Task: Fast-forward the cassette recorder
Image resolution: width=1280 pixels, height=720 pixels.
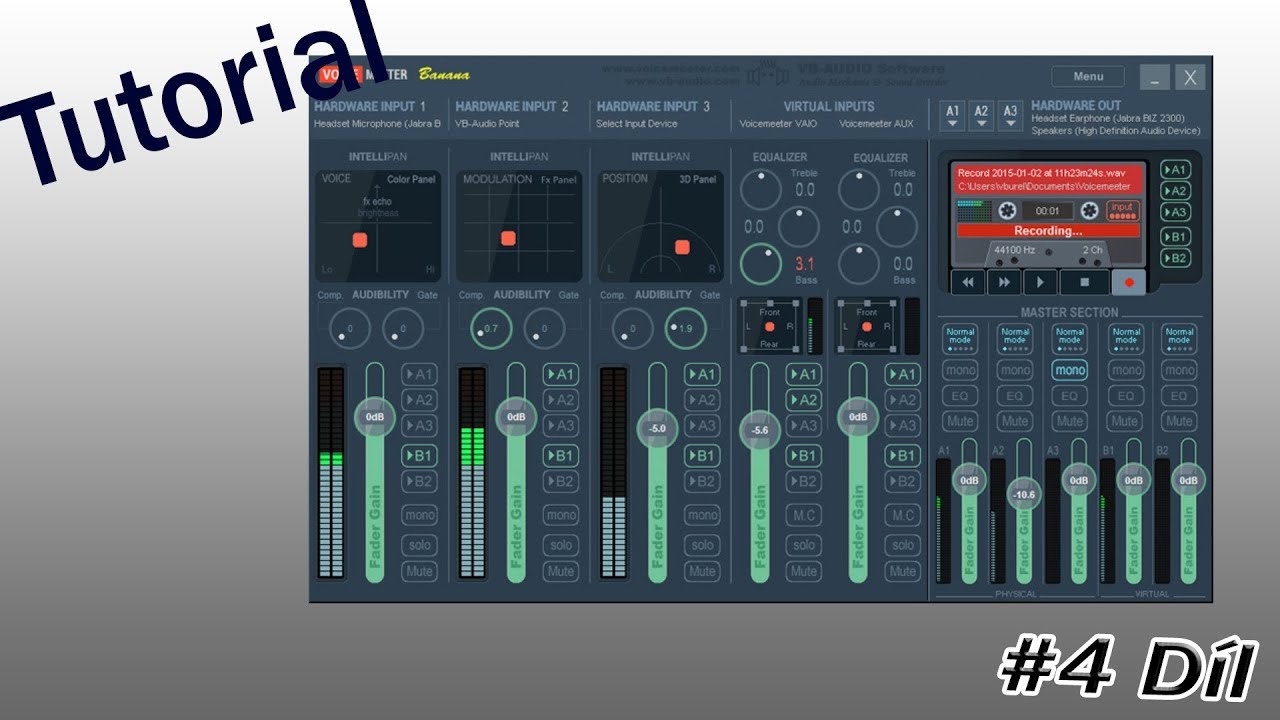Action: pos(1003,282)
